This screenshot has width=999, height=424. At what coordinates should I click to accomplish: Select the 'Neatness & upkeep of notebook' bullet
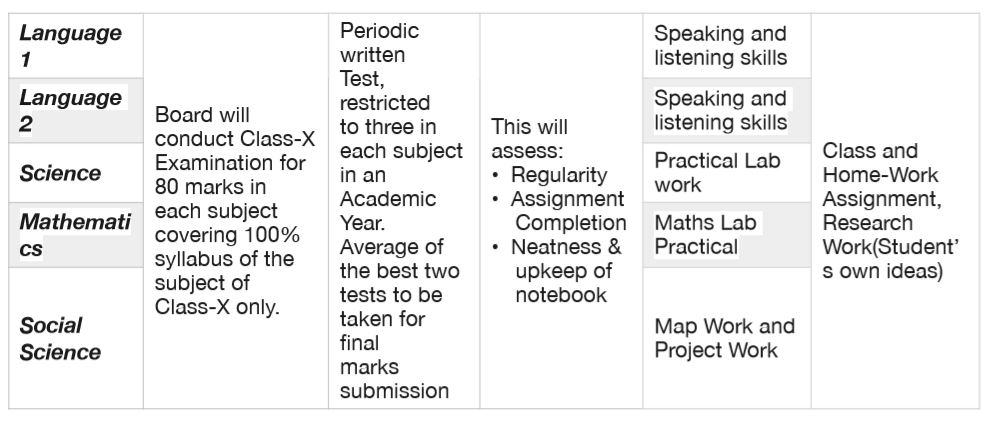(567, 269)
